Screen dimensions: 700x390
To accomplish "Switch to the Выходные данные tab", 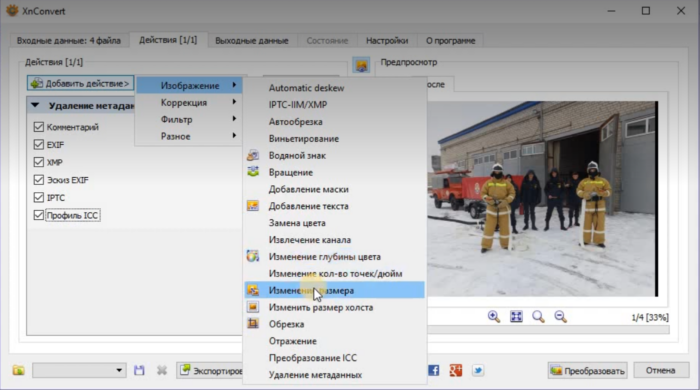I will click(252, 41).
